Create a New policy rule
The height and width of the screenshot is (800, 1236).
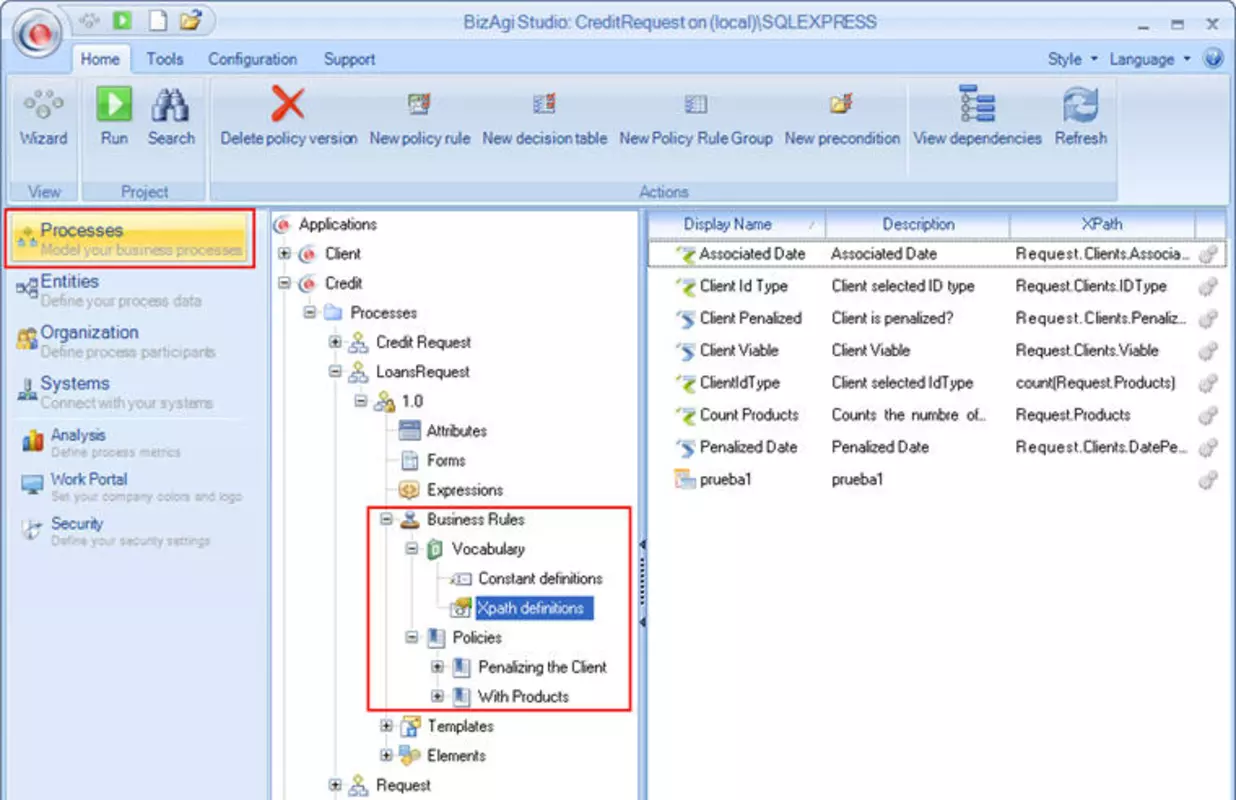pos(419,104)
